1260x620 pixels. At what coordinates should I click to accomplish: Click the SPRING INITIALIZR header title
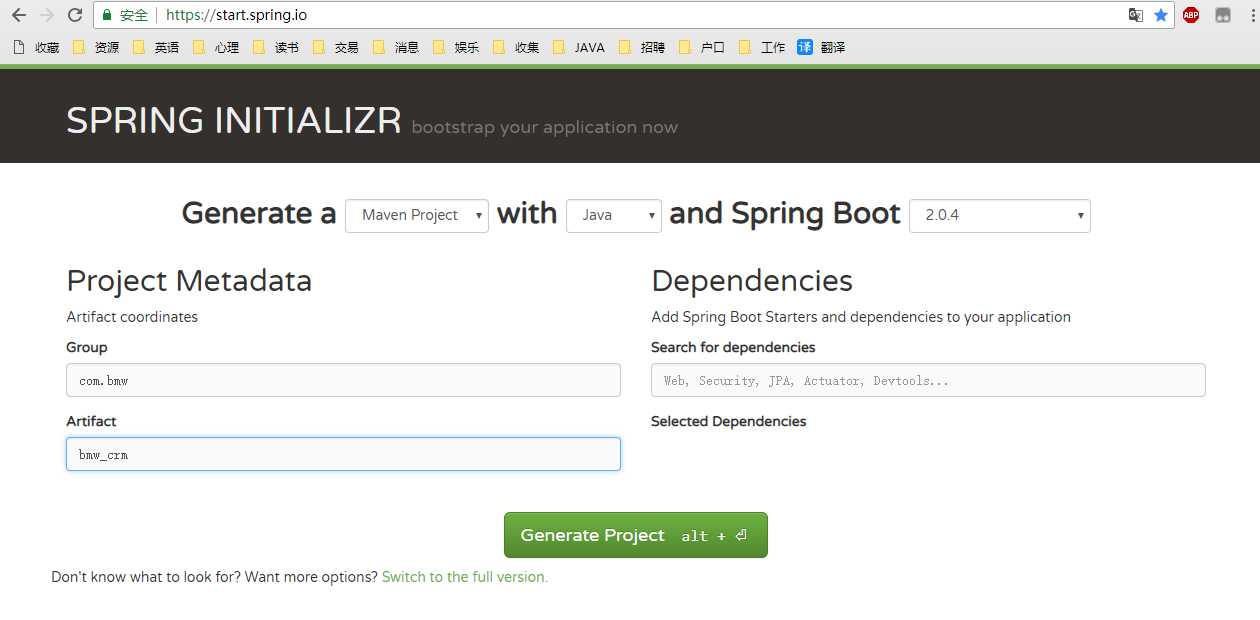coord(234,121)
